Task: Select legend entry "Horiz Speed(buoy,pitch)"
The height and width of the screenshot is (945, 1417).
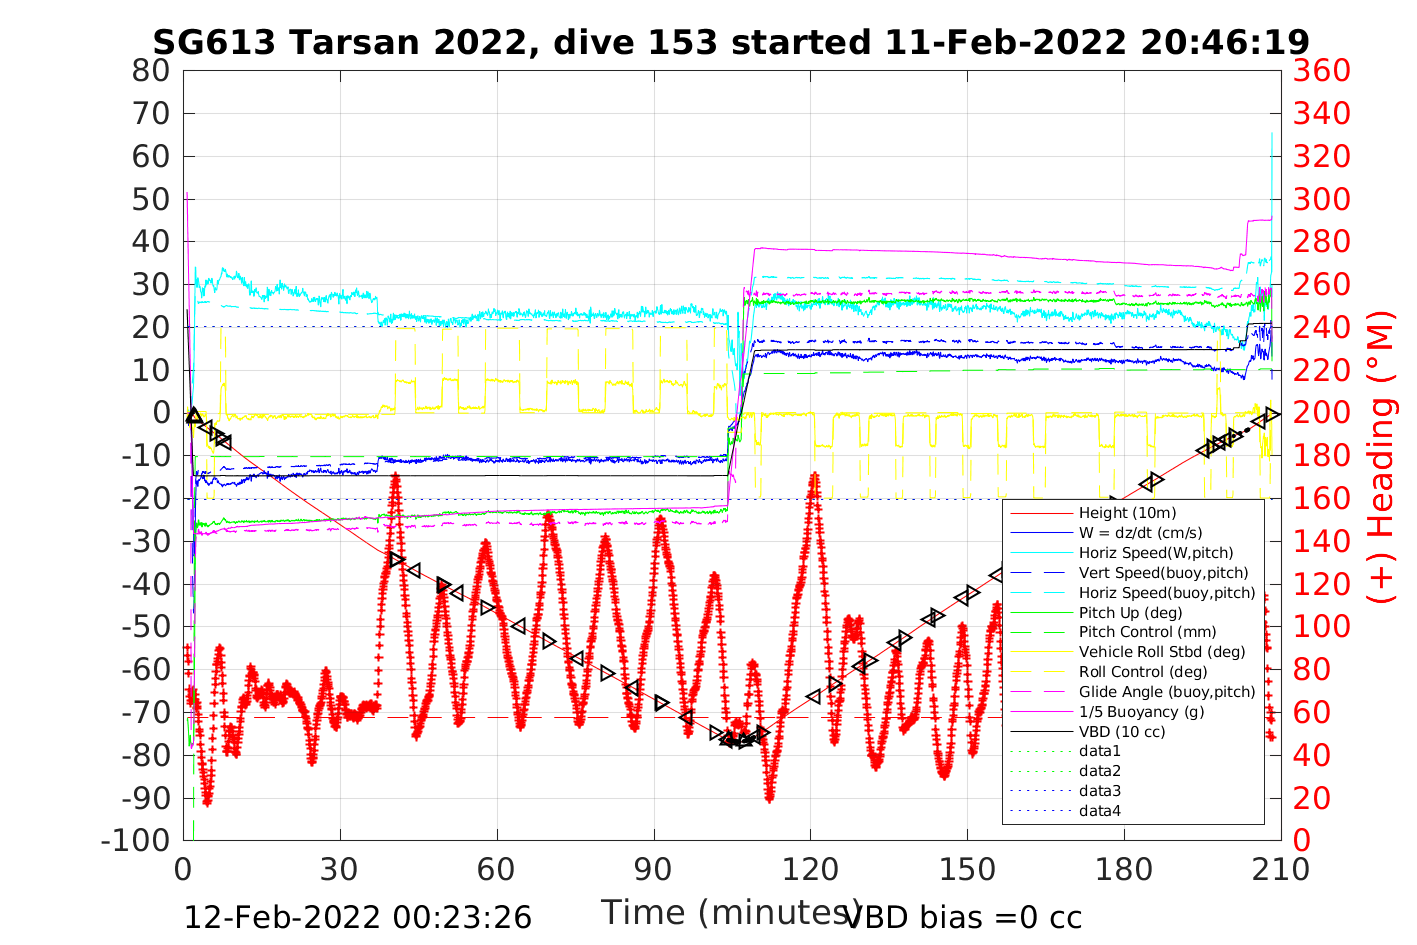Action: [1167, 593]
